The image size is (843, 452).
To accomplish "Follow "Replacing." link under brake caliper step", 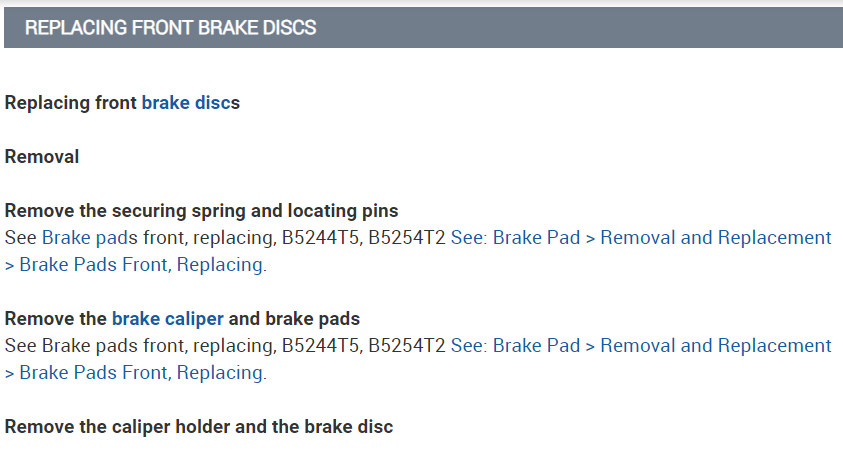I will 222,373.
